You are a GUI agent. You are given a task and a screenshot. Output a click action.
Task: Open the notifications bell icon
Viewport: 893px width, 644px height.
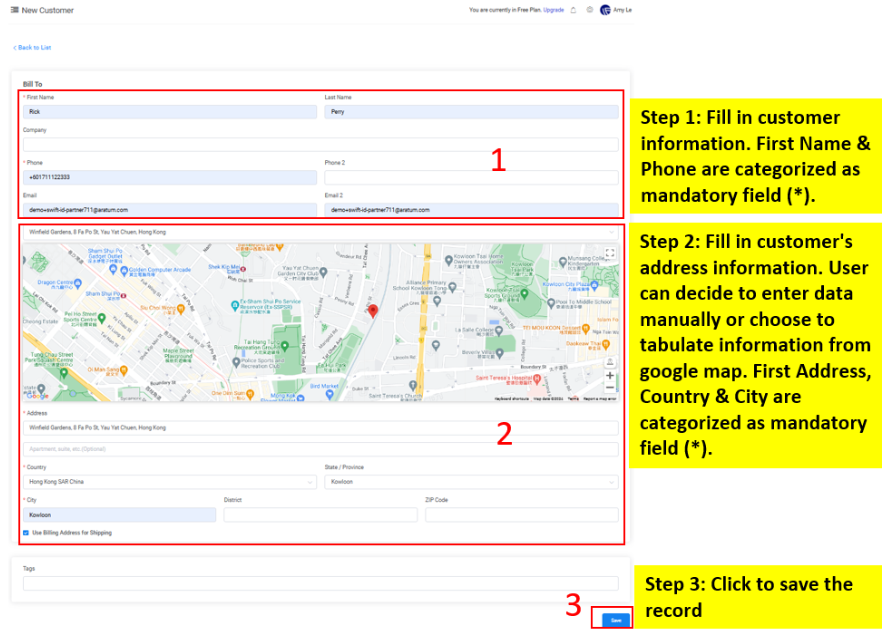(574, 10)
